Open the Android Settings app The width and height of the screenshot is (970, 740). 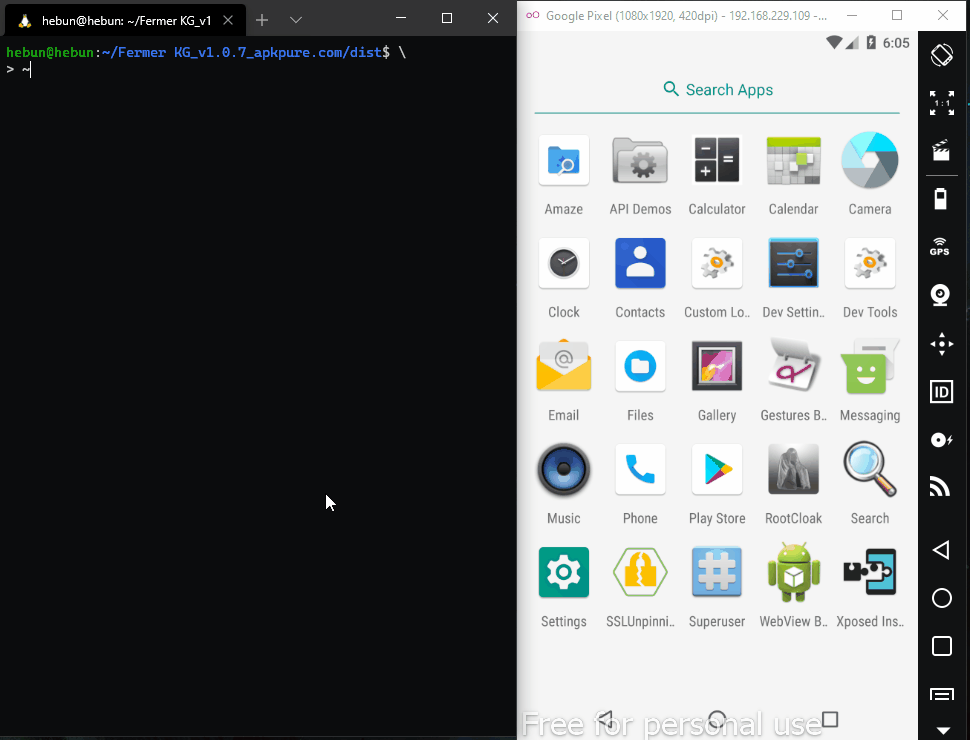[x=564, y=573]
